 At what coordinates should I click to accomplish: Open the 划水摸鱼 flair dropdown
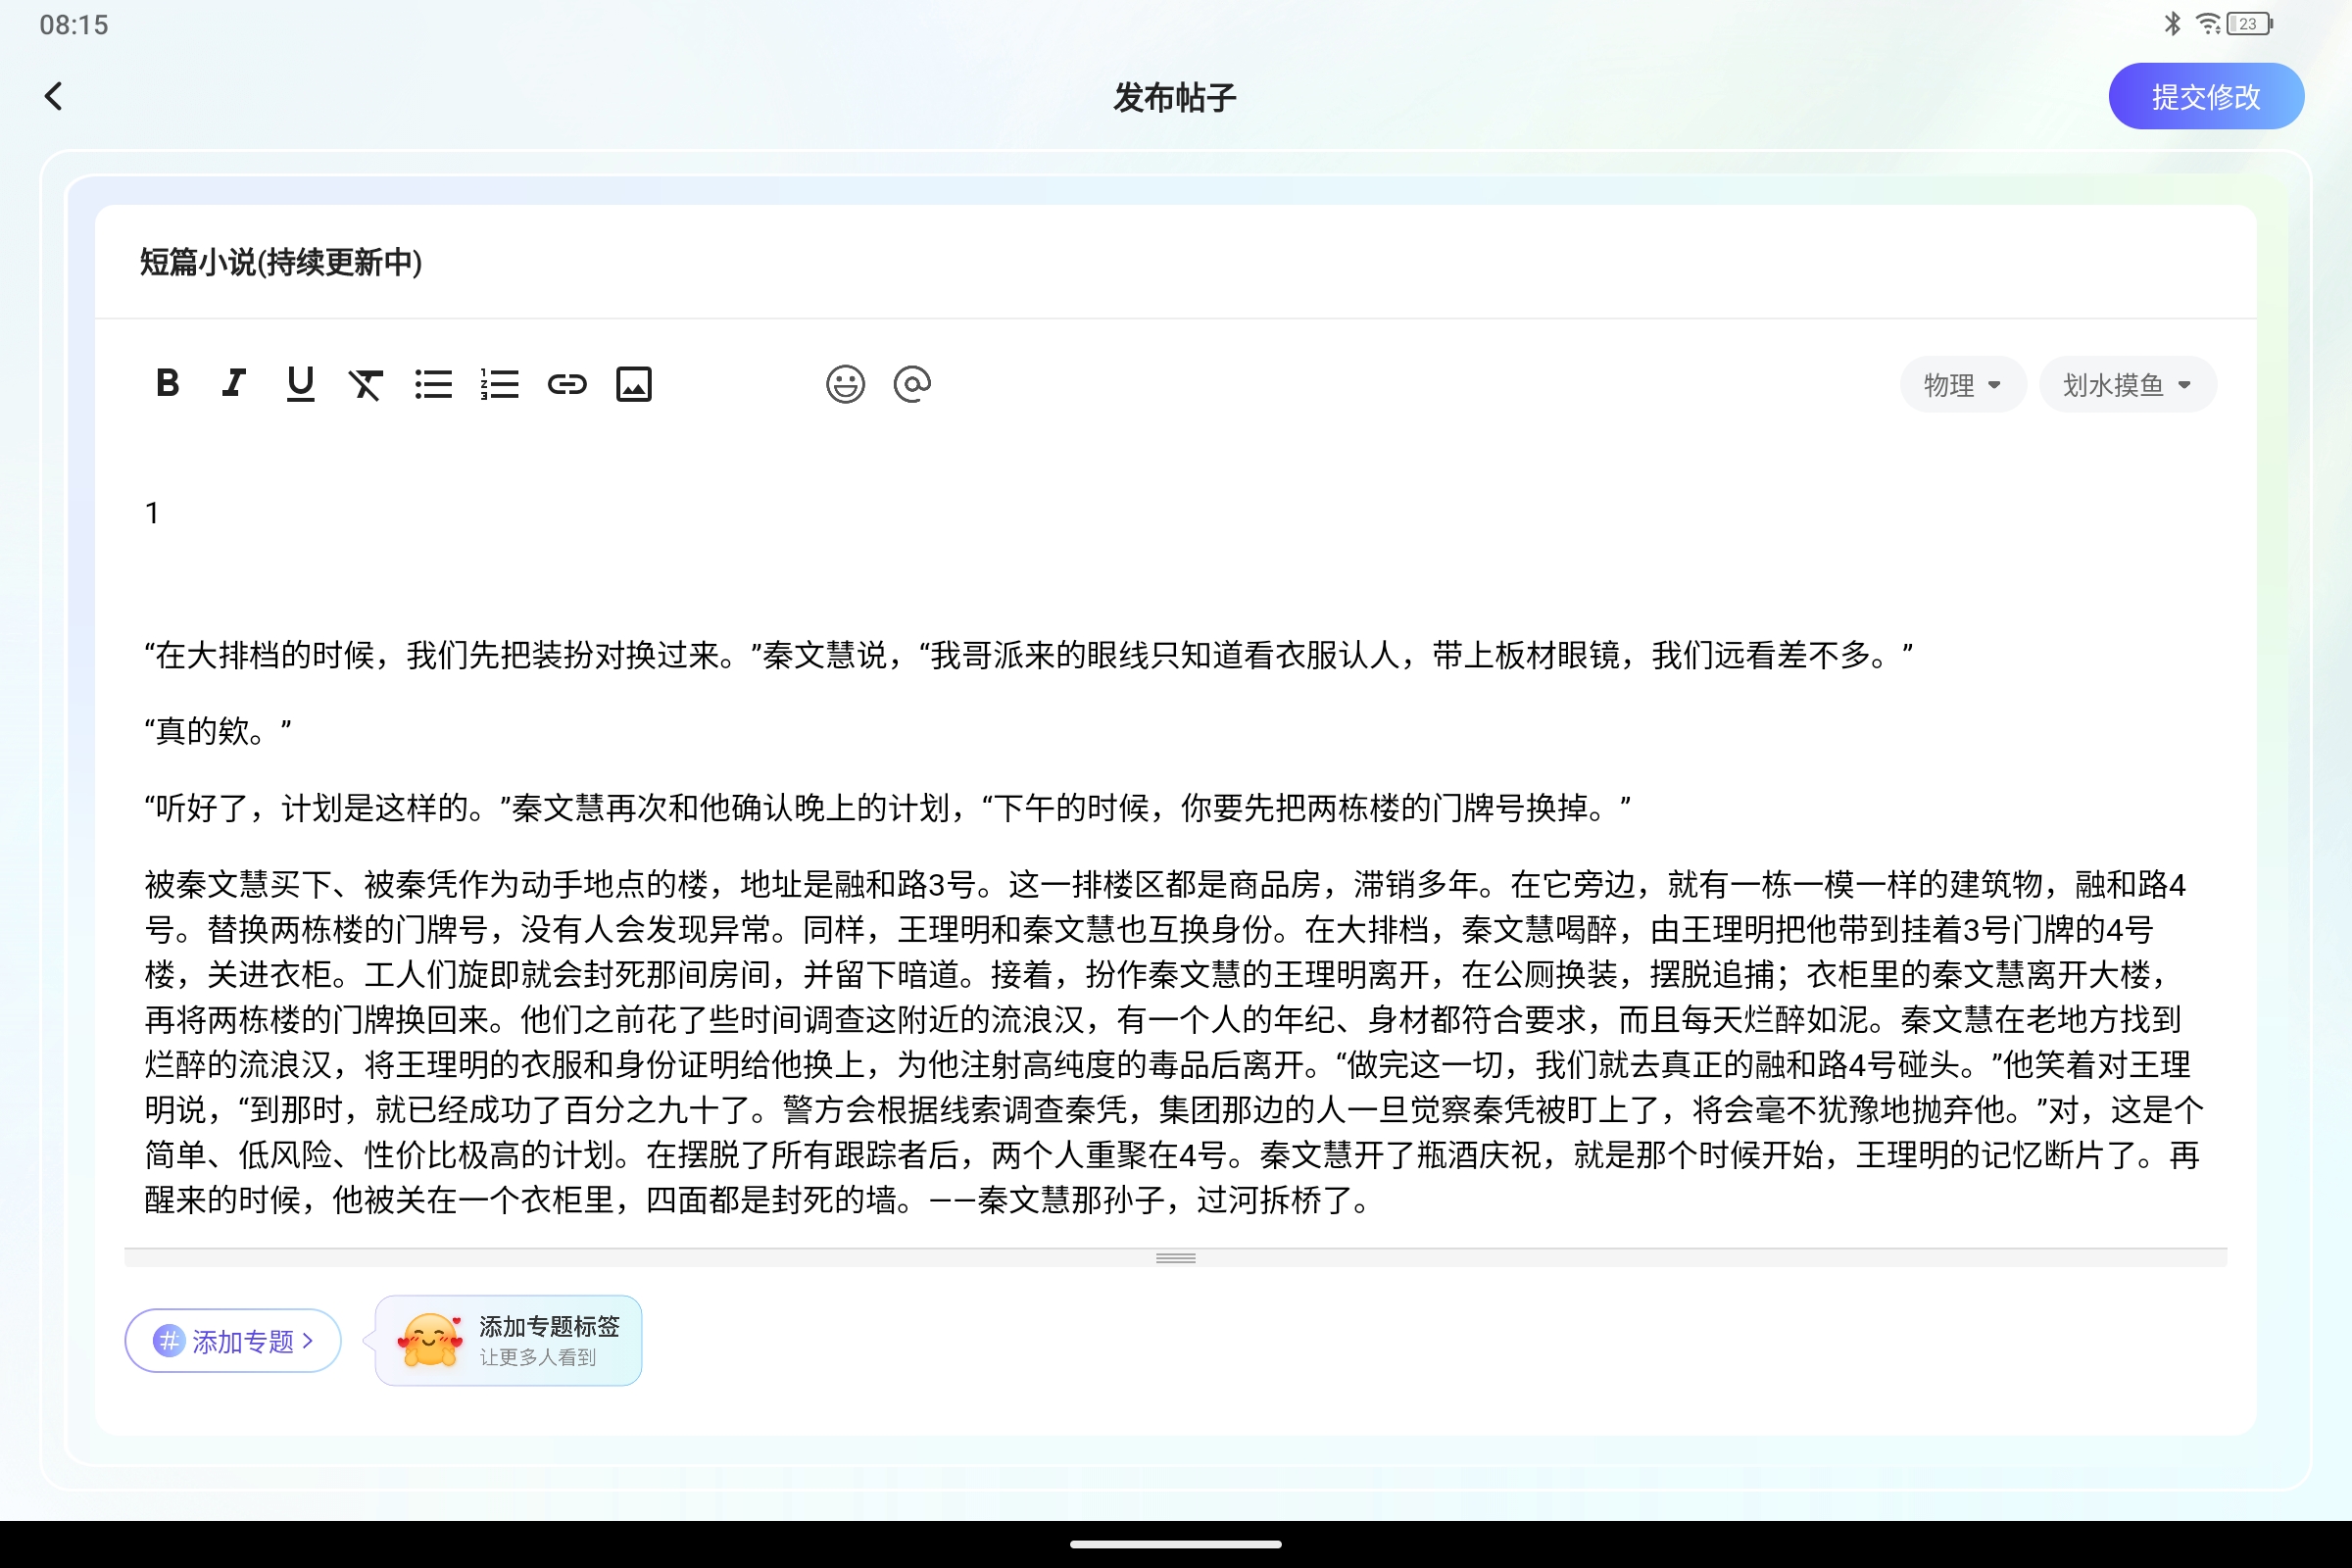[2126, 384]
